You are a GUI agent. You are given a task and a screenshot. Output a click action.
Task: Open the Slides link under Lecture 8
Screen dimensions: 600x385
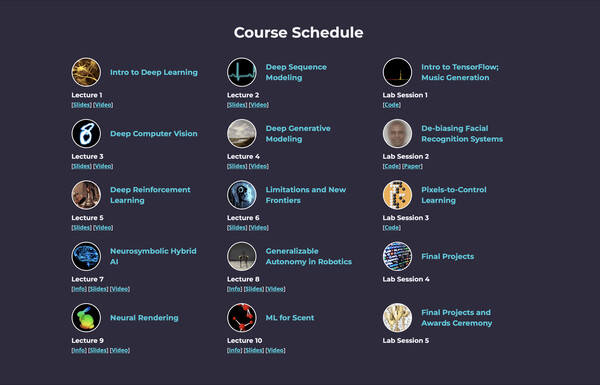pos(254,289)
